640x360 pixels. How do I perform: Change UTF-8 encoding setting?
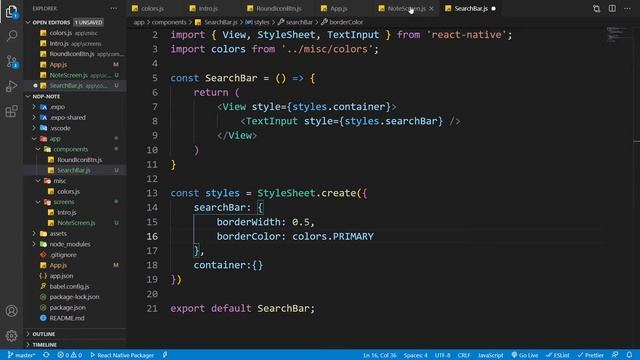[442, 355]
